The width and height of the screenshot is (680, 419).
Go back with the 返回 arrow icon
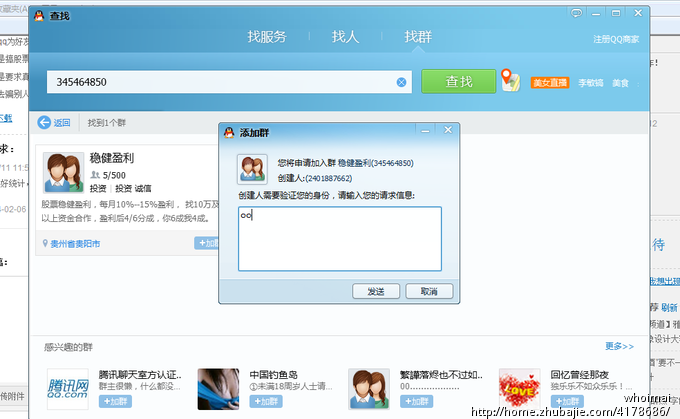(x=44, y=123)
